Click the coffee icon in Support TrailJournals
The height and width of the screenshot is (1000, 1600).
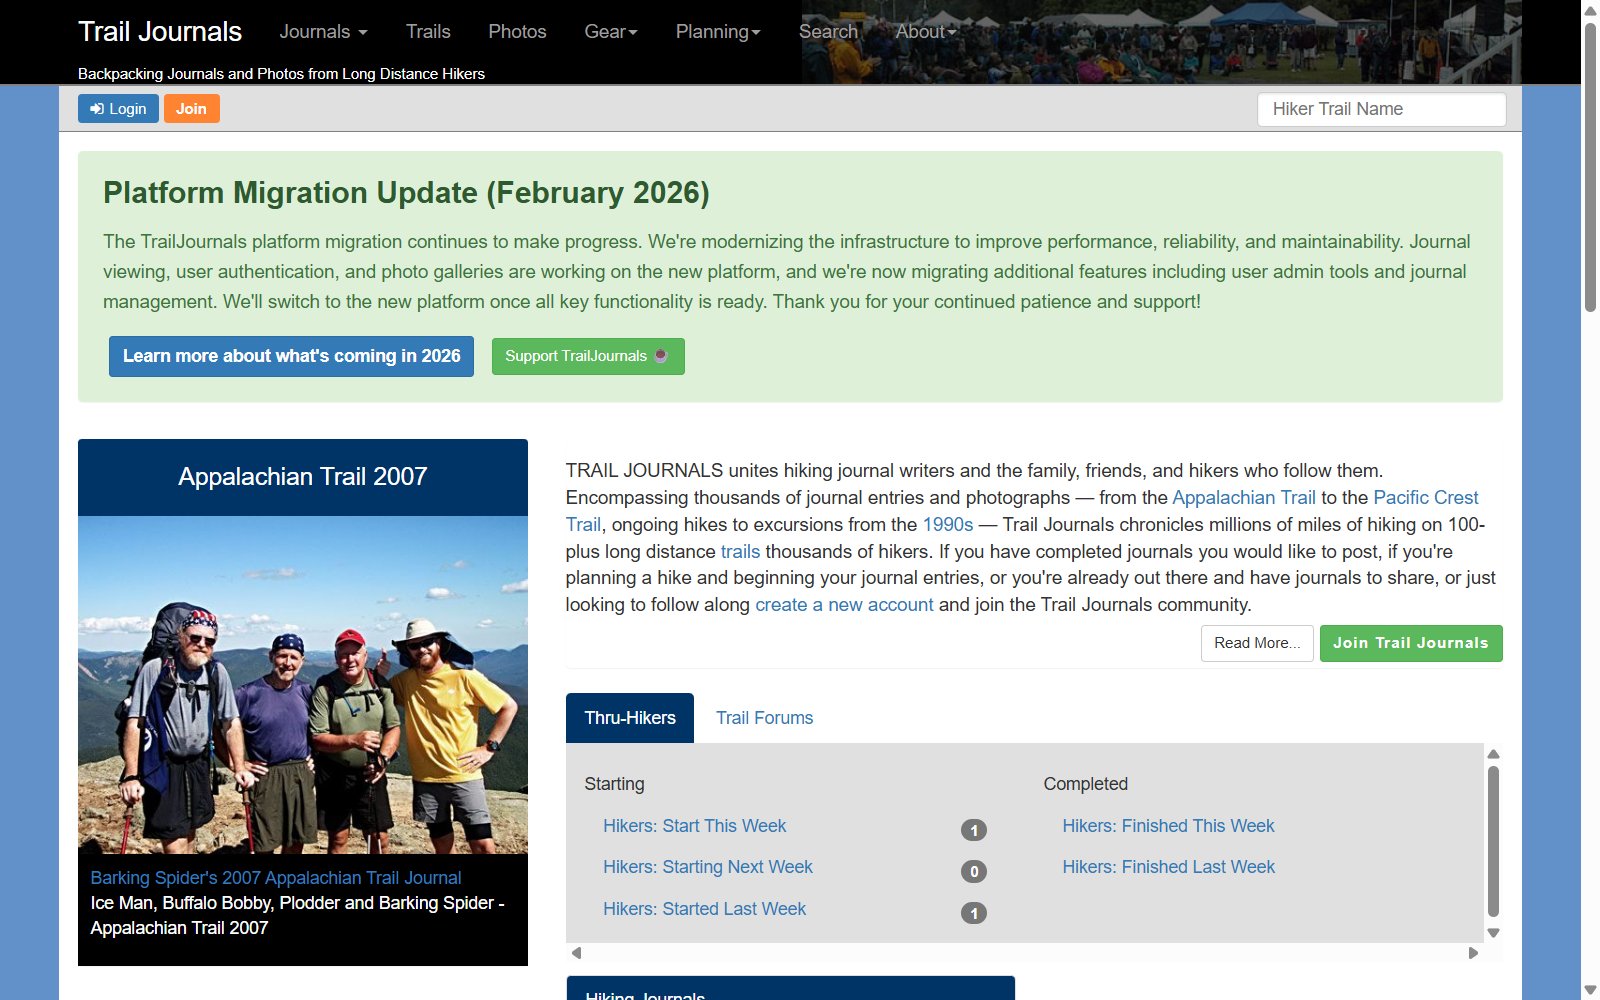[661, 355]
